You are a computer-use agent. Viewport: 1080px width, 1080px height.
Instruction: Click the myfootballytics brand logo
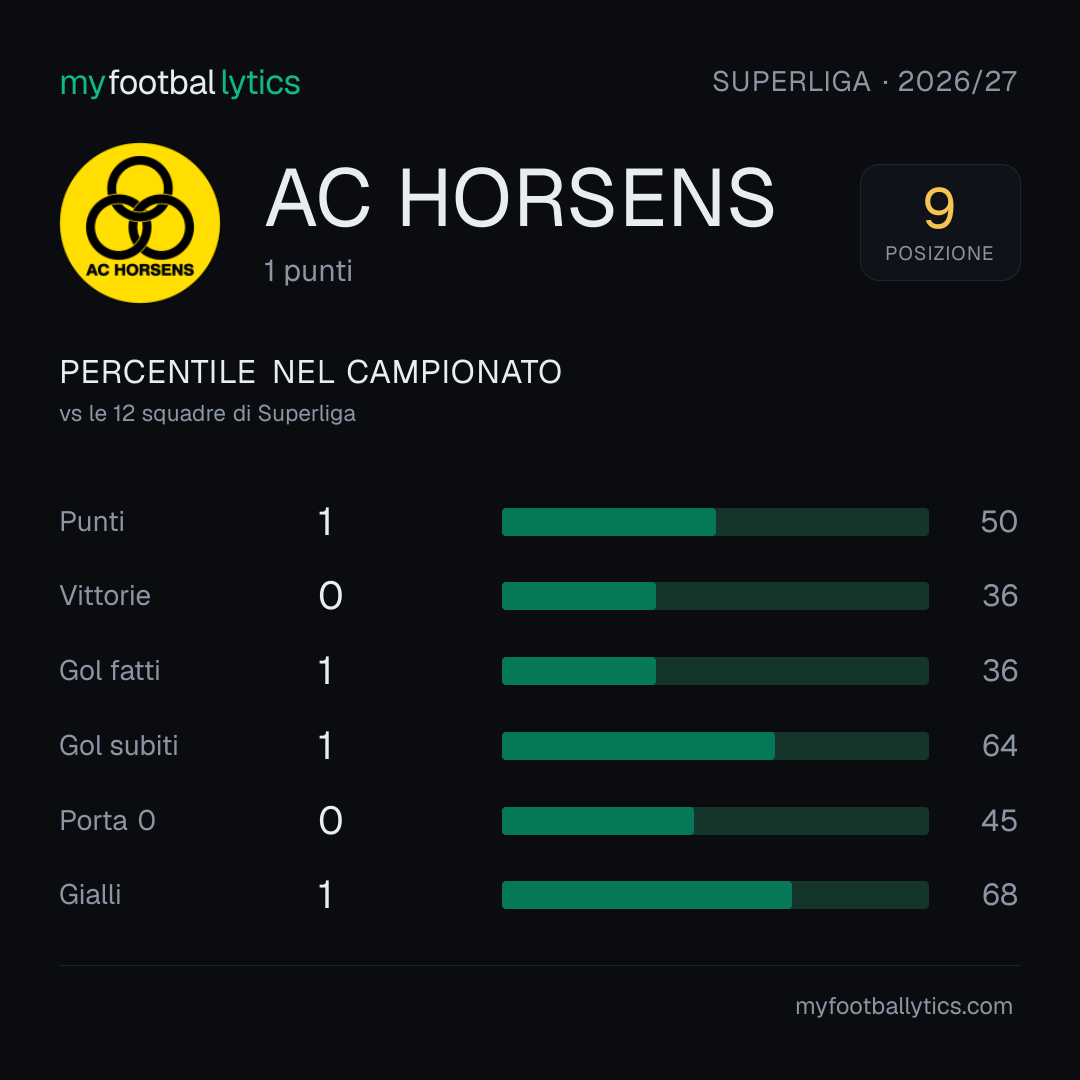point(180,83)
